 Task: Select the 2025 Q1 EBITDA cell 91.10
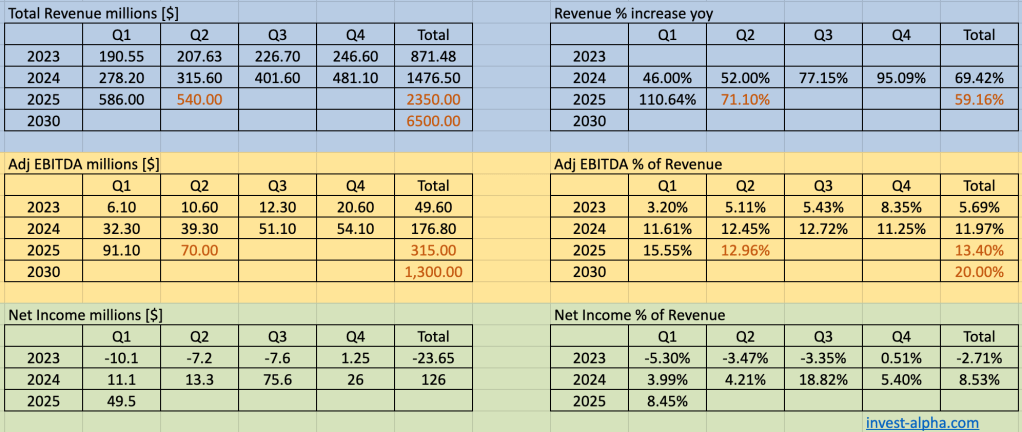124,250
